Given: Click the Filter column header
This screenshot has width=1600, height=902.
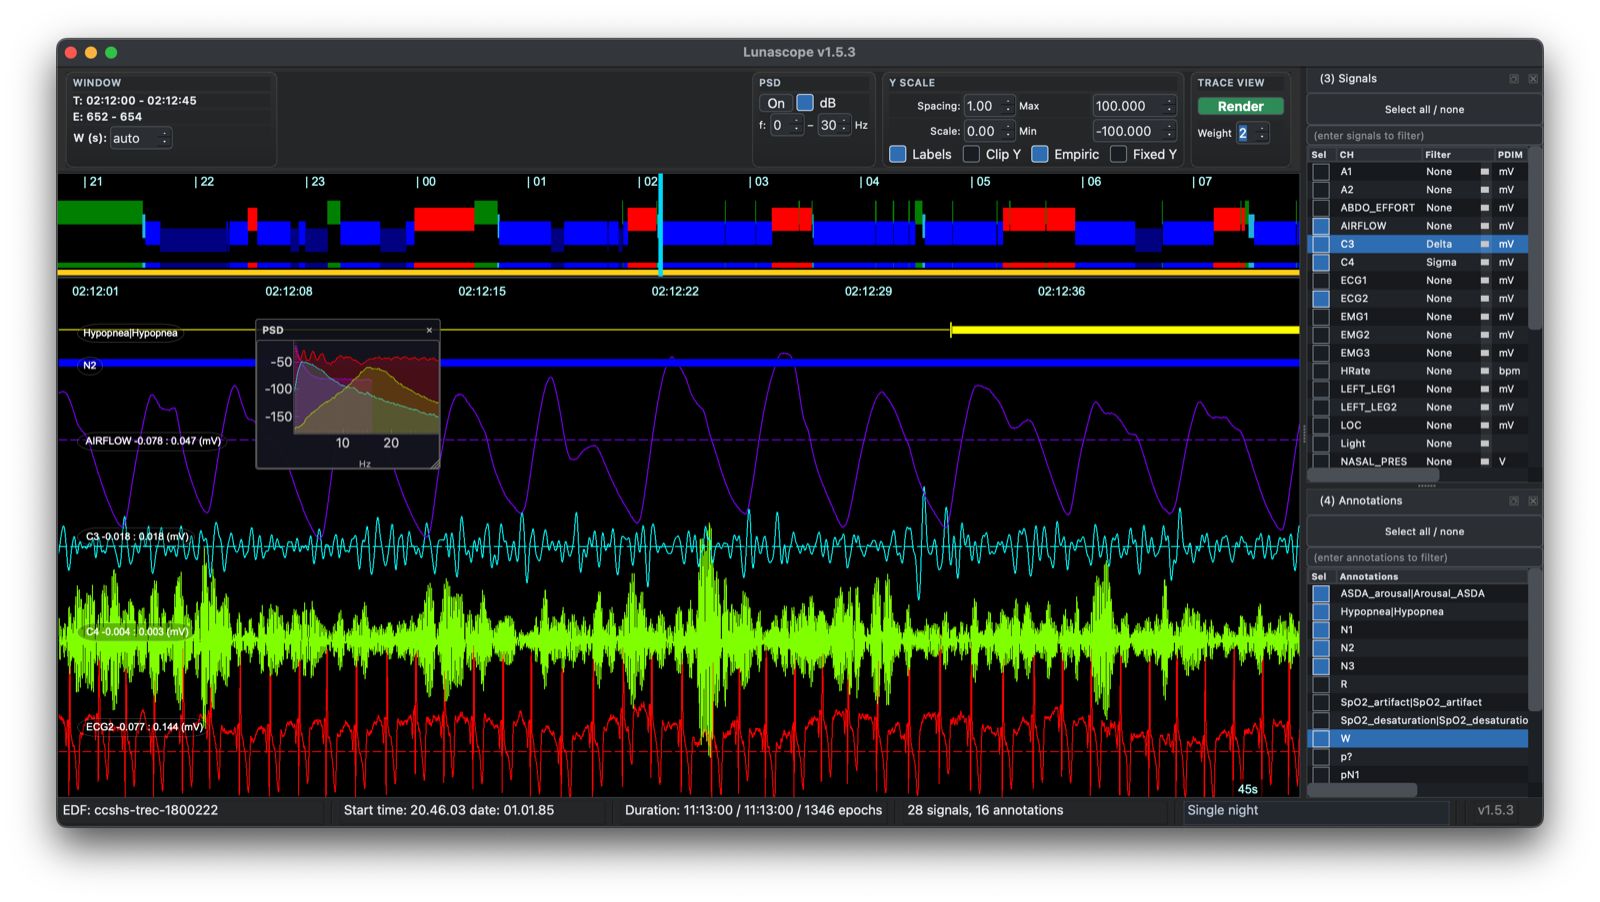Looking at the screenshot, I should [1457, 155].
